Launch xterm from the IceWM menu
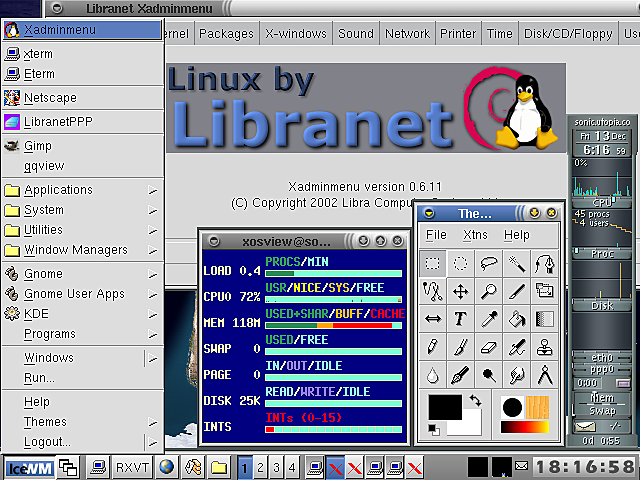 point(83,54)
